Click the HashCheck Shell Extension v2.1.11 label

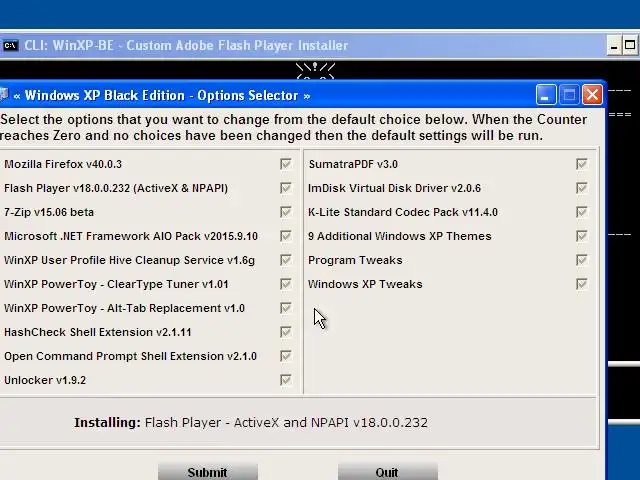(x=98, y=332)
